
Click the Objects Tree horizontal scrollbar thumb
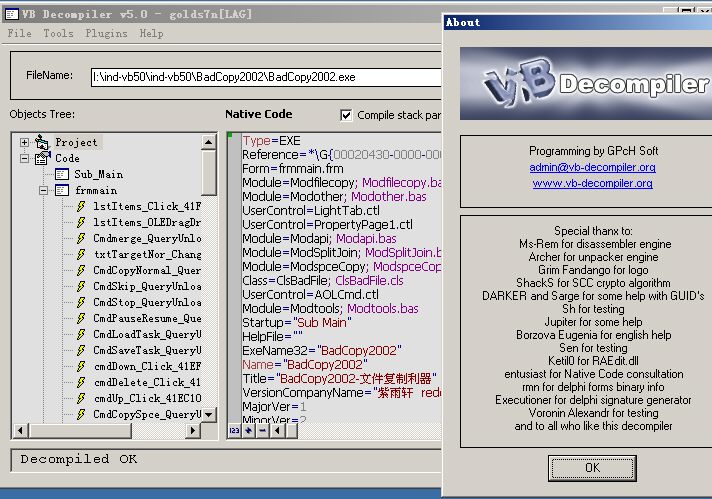coord(80,430)
